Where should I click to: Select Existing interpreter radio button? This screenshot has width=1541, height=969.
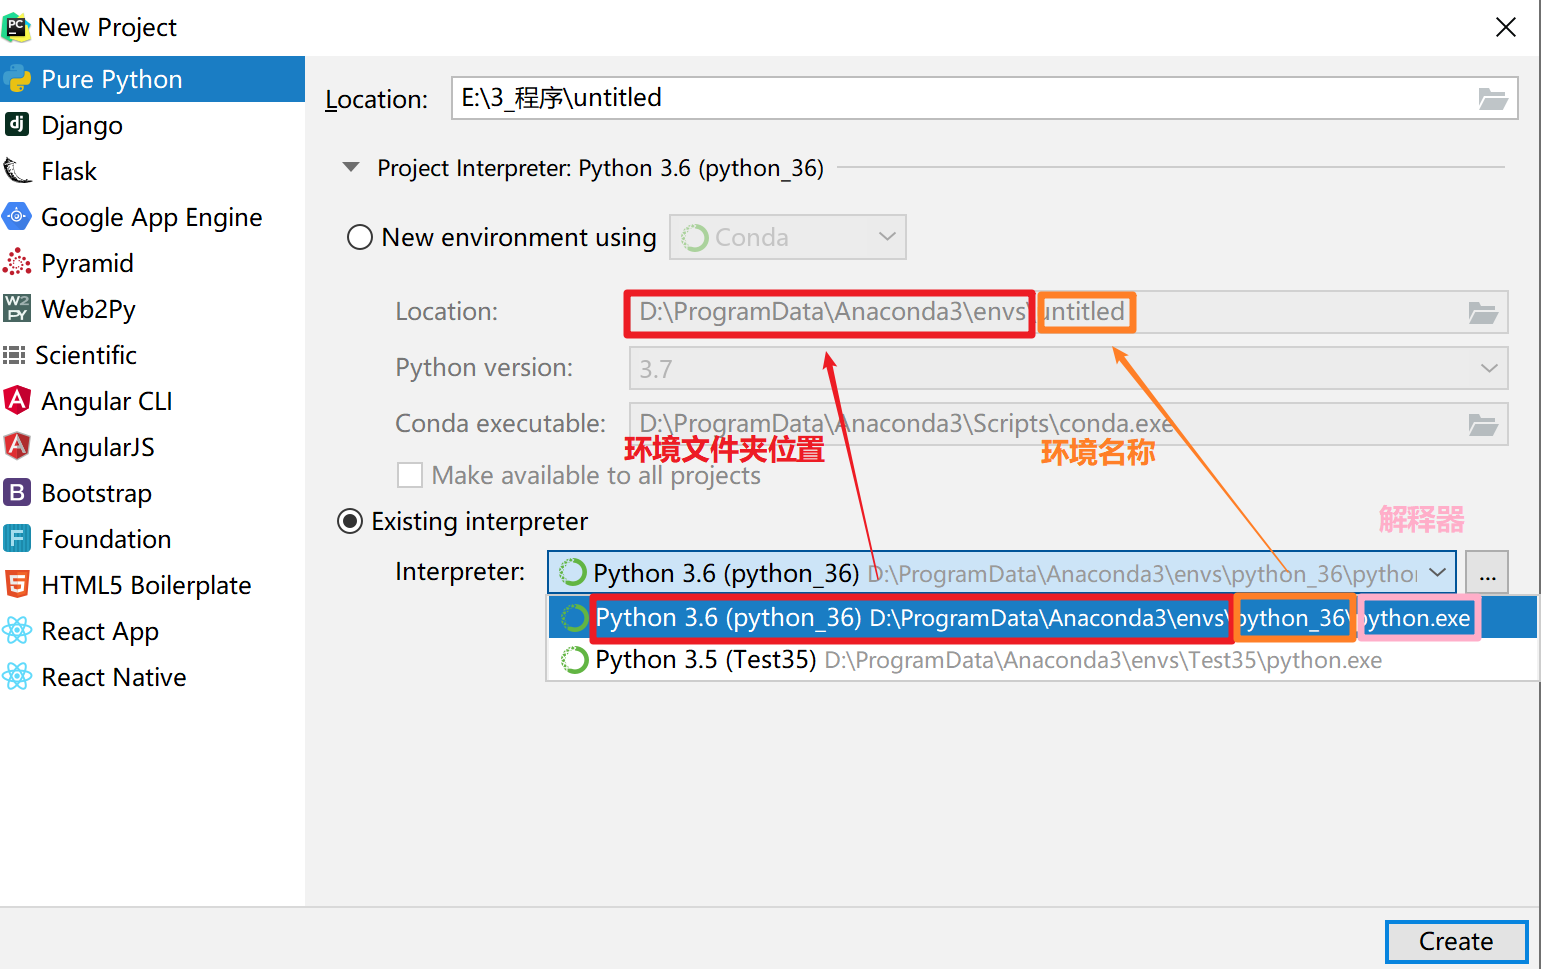[x=350, y=521]
